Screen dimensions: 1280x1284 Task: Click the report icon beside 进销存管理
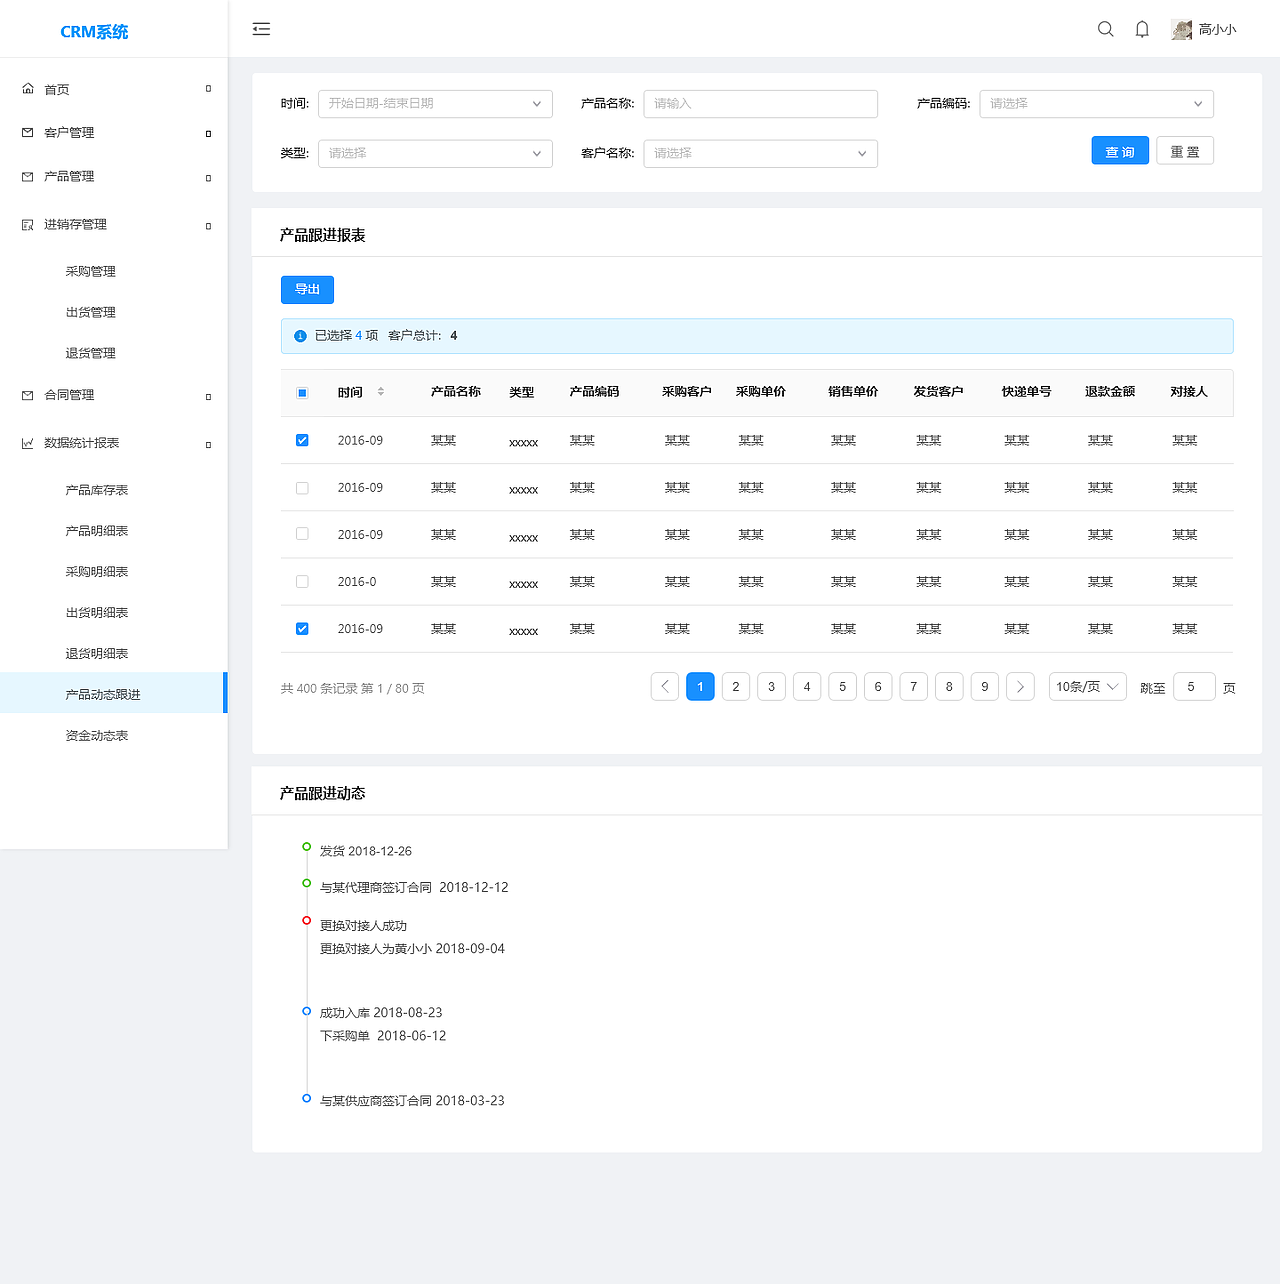click(x=28, y=224)
